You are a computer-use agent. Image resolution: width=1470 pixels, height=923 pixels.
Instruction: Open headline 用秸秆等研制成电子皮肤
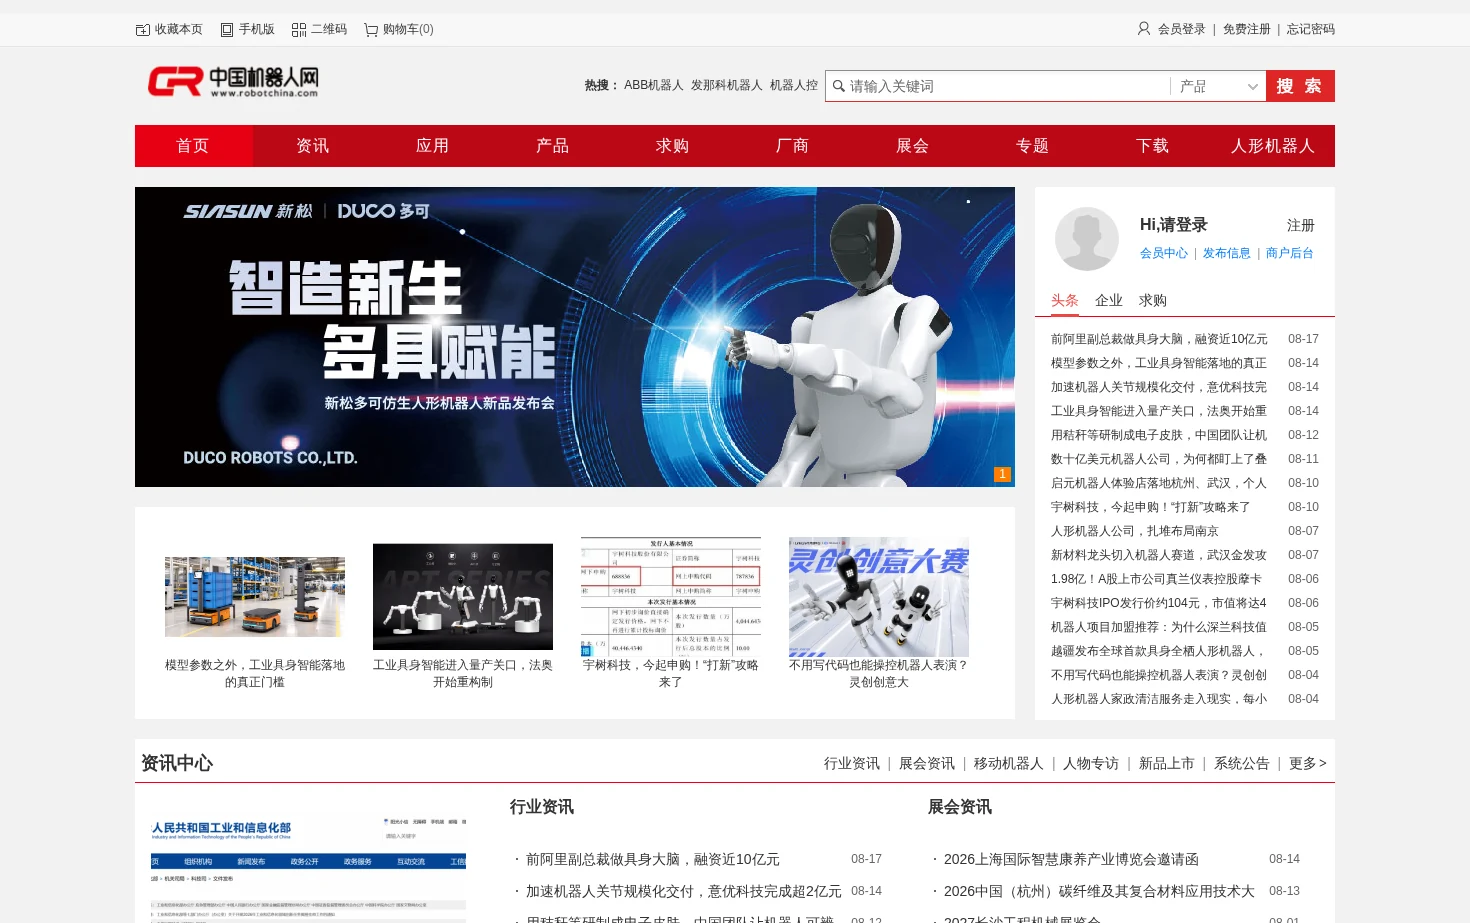[1159, 436]
